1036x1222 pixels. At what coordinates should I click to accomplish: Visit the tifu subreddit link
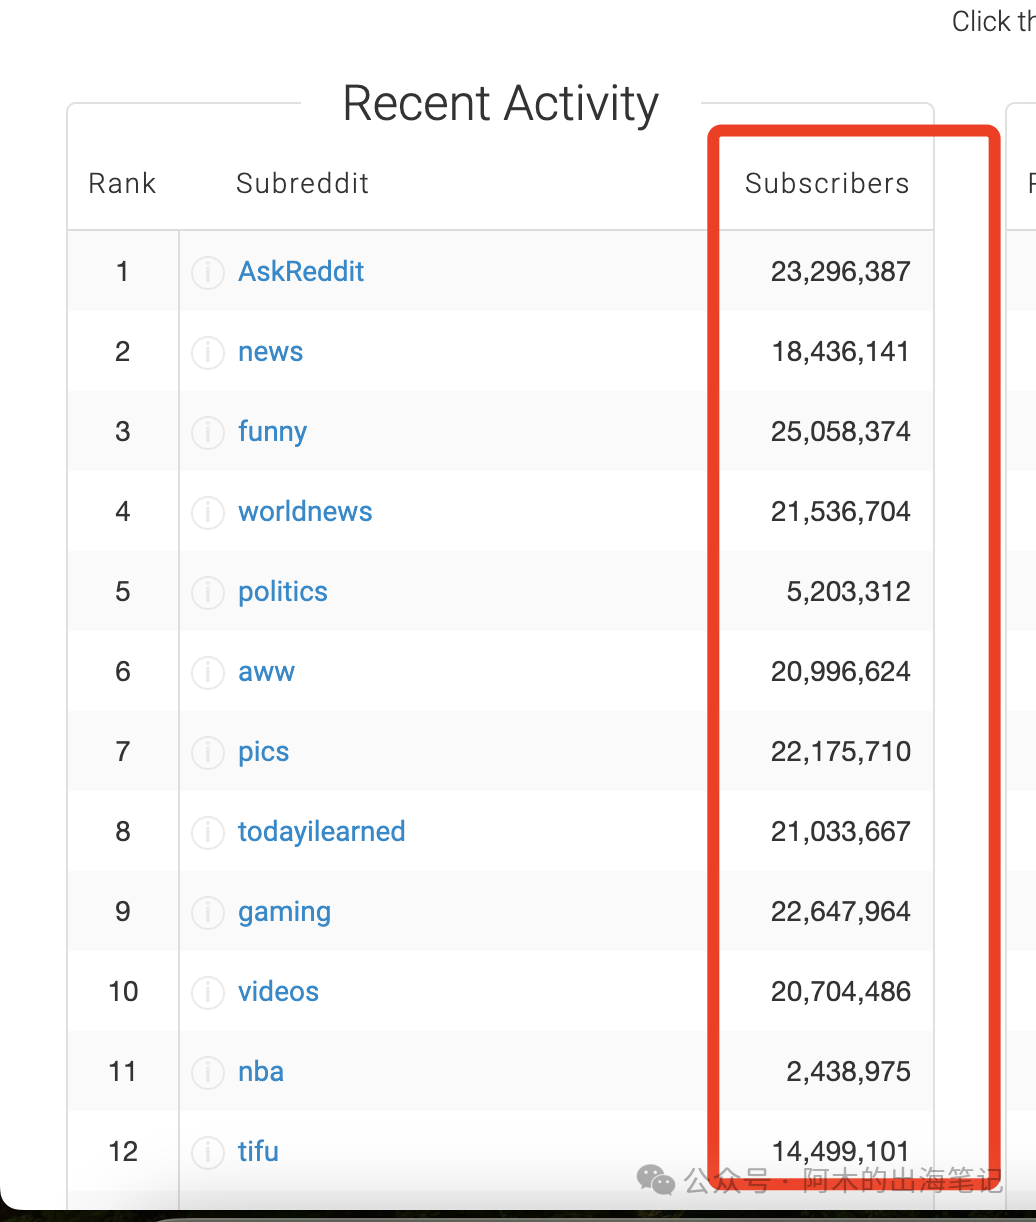pos(258,1152)
